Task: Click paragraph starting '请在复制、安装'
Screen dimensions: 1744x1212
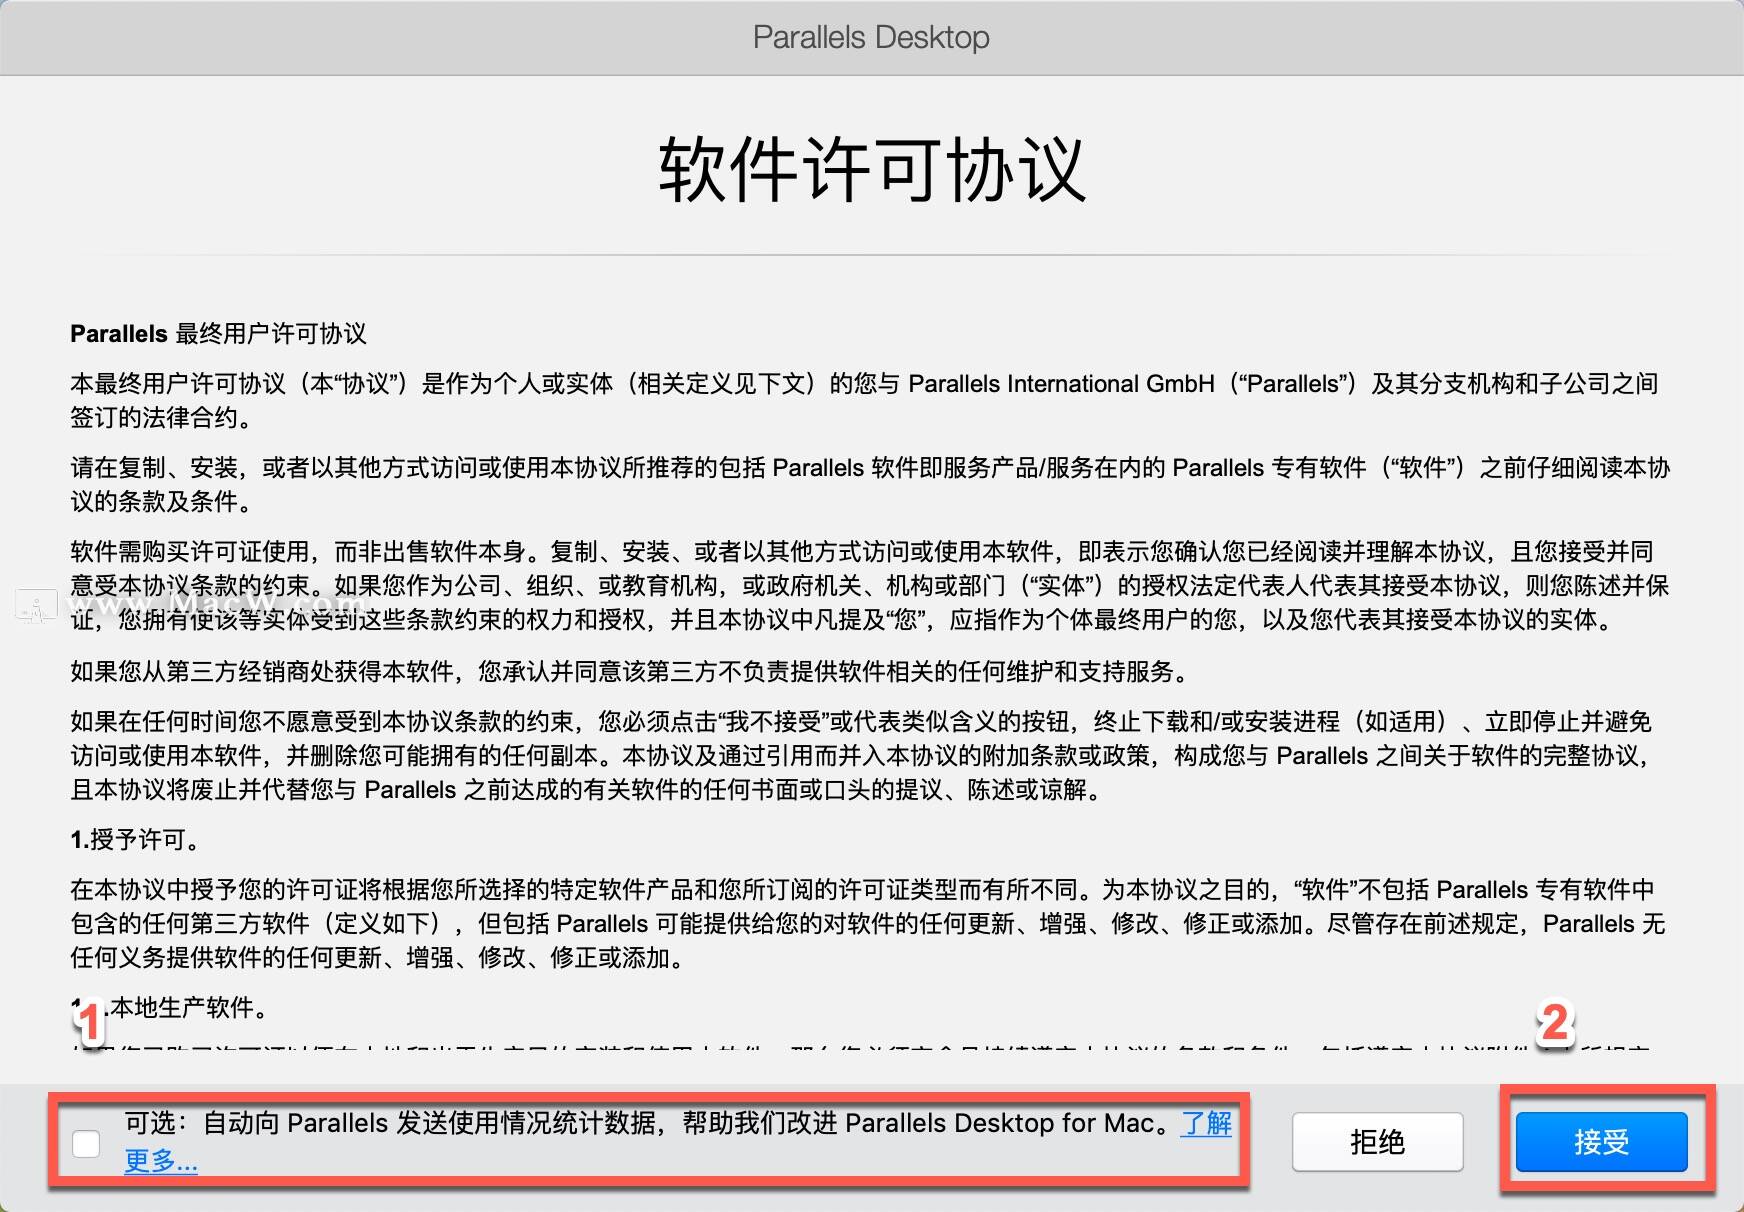Action: (x=870, y=484)
